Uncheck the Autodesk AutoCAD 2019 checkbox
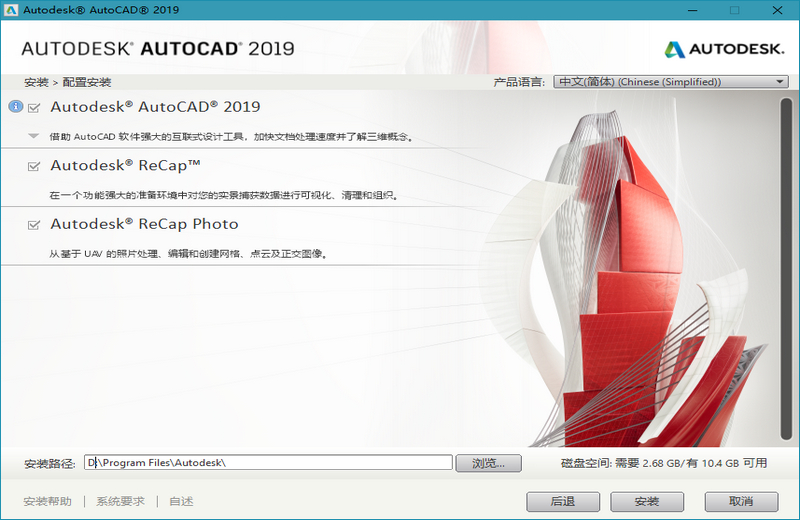This screenshot has width=800, height=520. (35, 107)
